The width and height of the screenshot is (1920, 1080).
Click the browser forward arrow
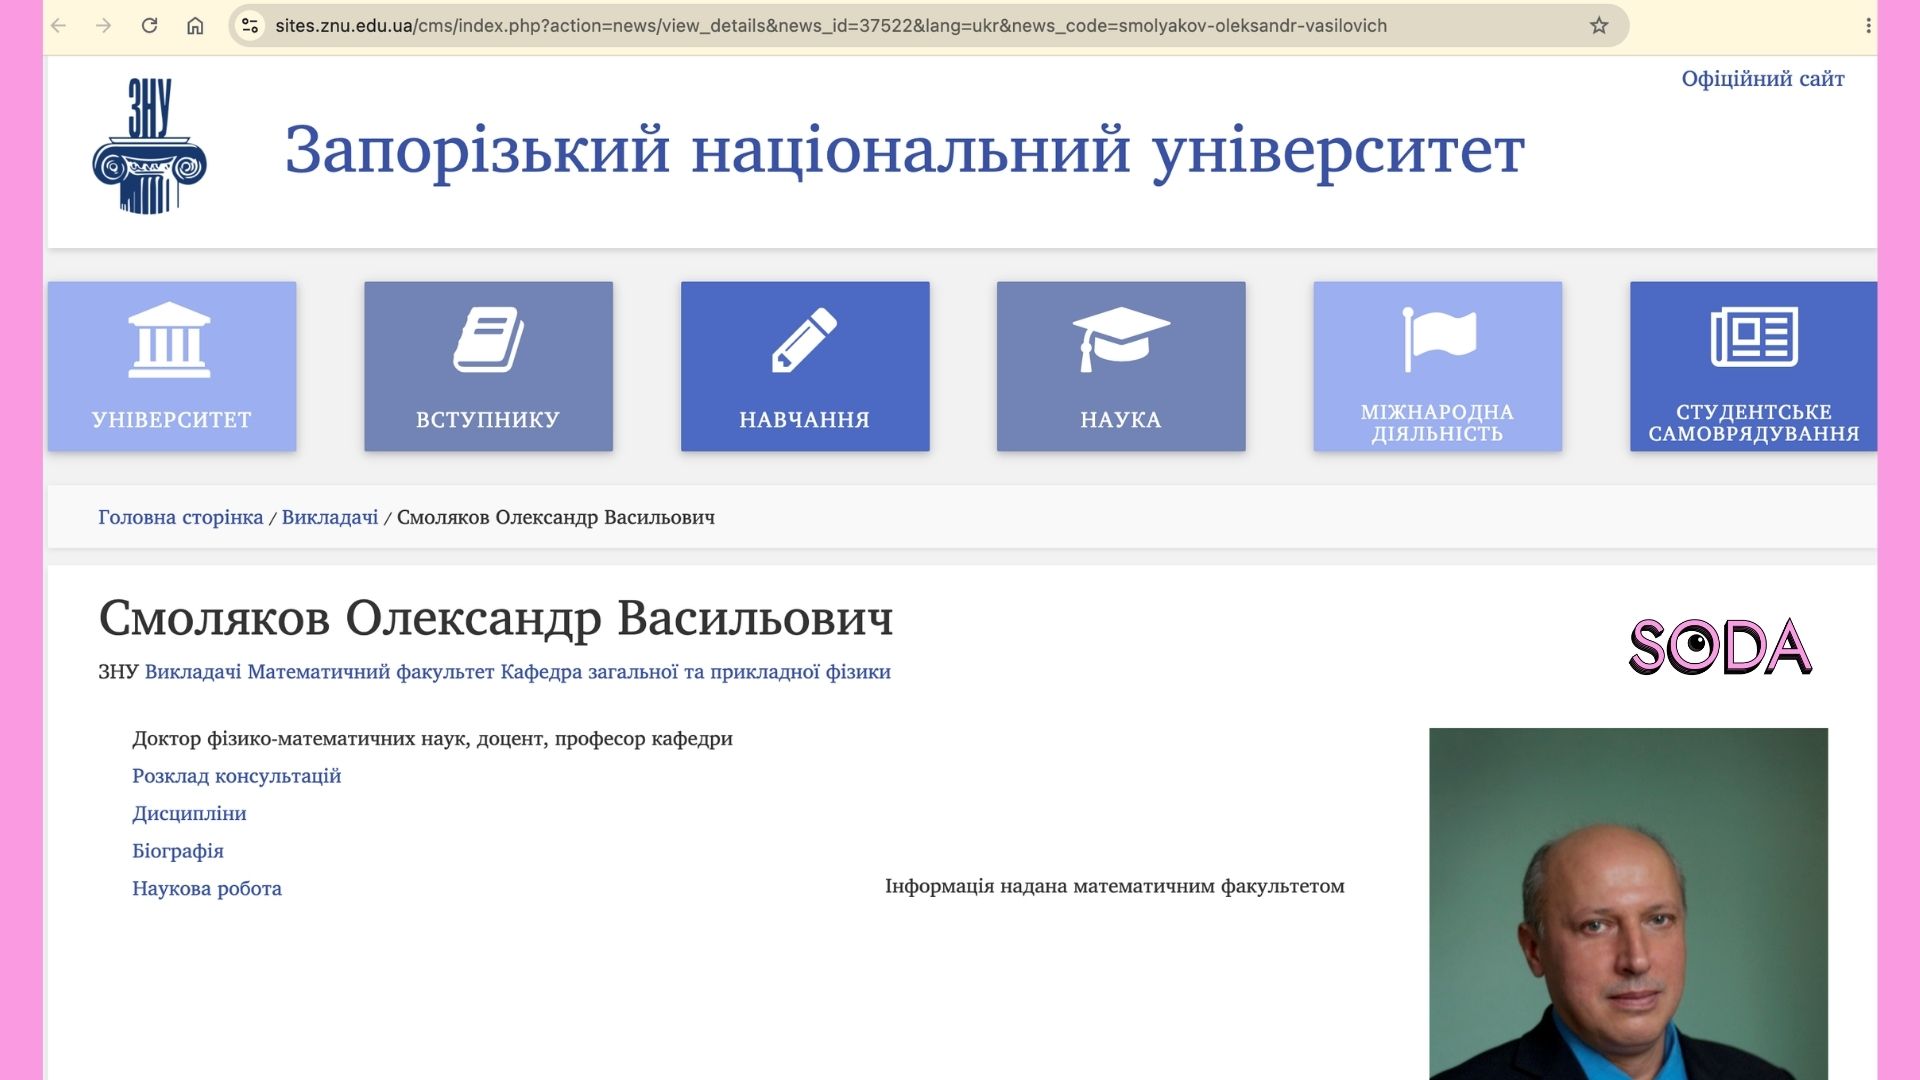[x=104, y=26]
